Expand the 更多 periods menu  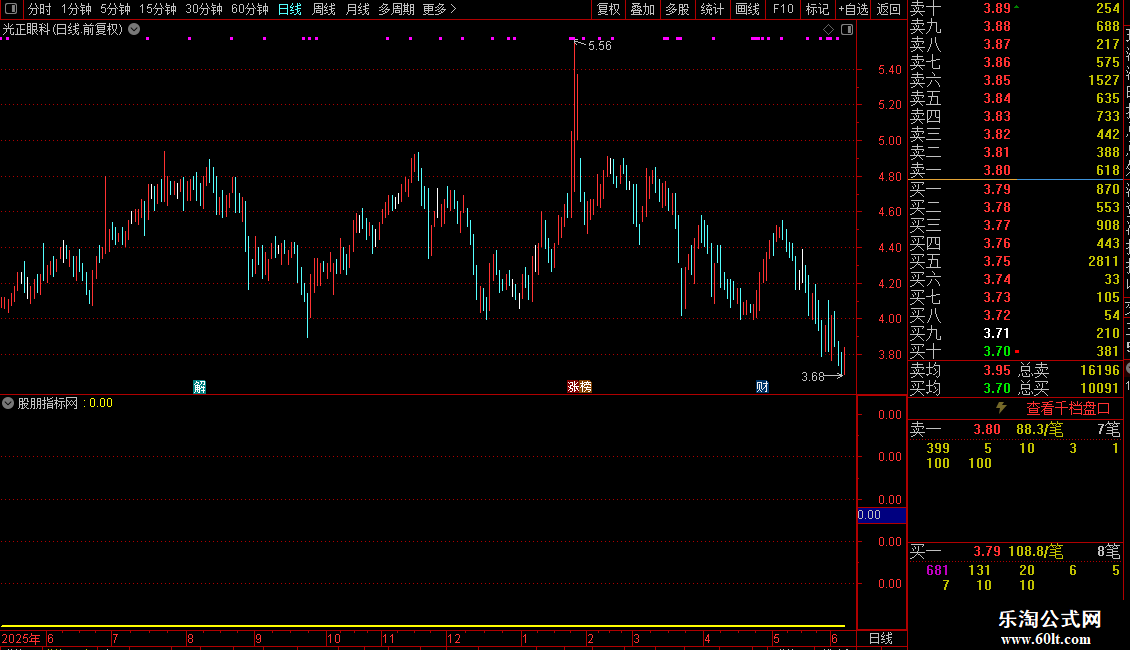[439, 9]
